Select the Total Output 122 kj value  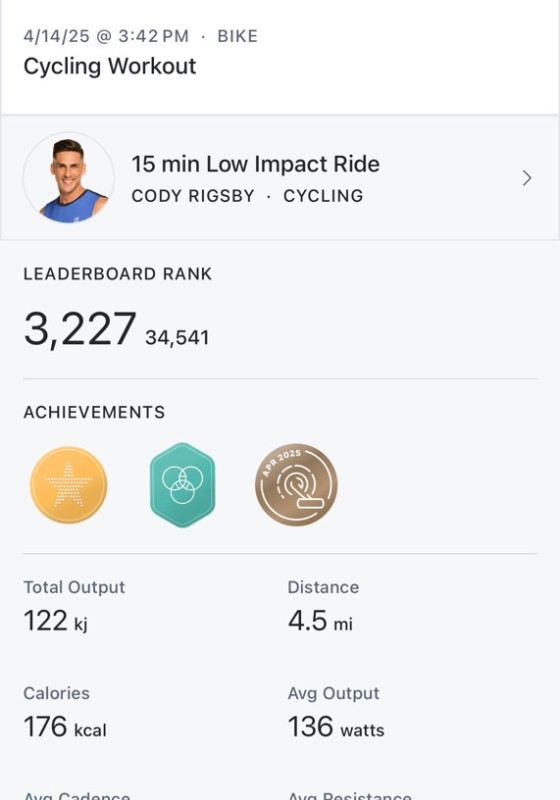(x=56, y=621)
